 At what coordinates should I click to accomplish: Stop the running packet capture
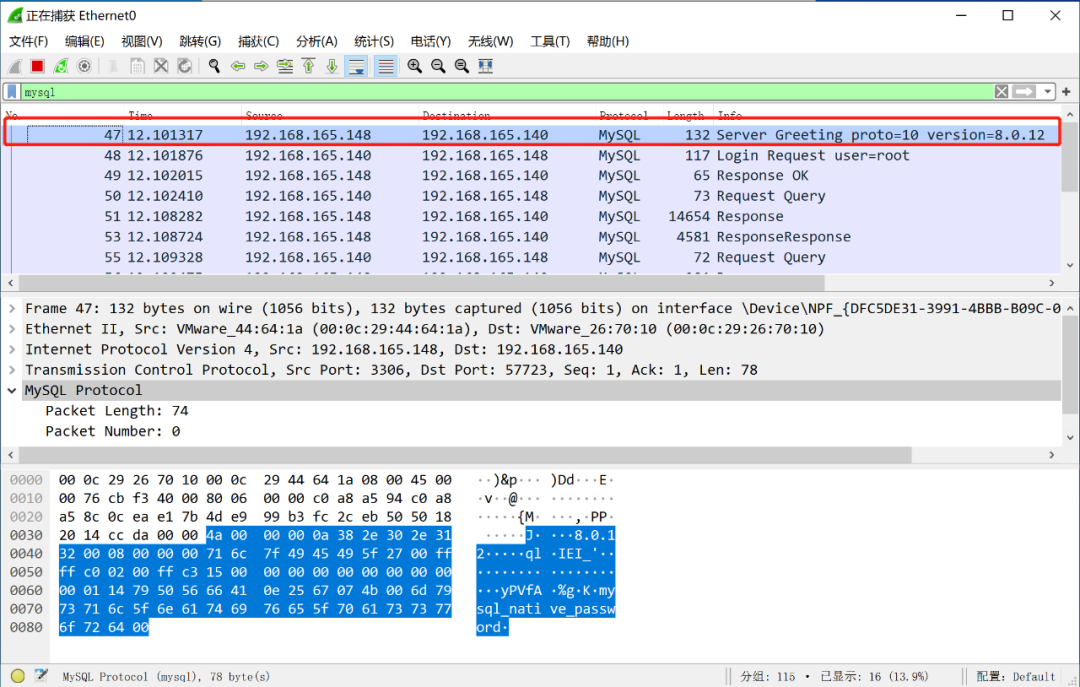tap(37, 66)
